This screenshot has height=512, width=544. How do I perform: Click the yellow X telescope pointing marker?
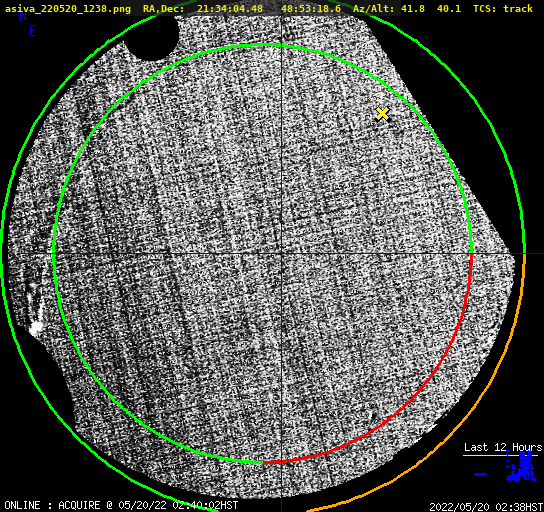tap(382, 114)
